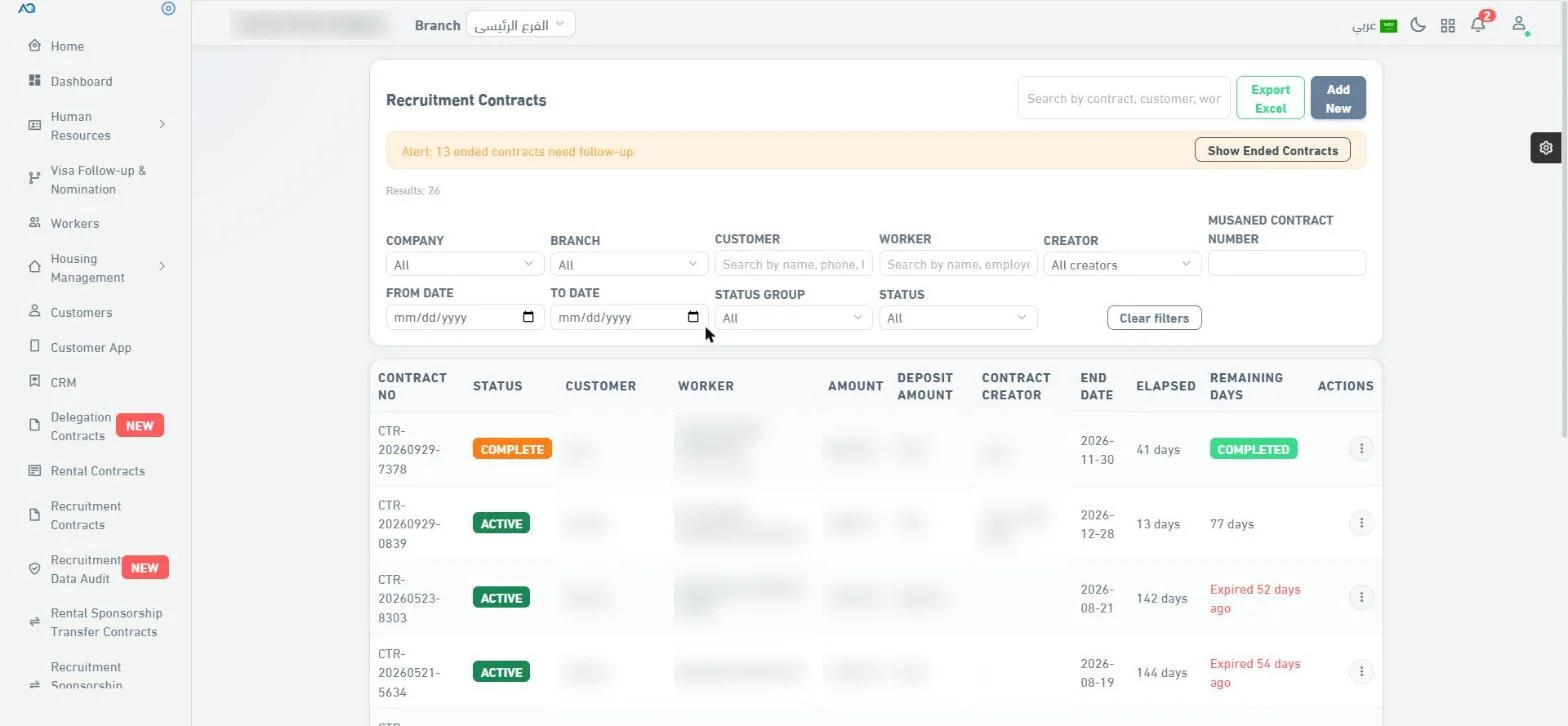Open the Branch selector dropdown
The image size is (1568, 726).
click(521, 24)
